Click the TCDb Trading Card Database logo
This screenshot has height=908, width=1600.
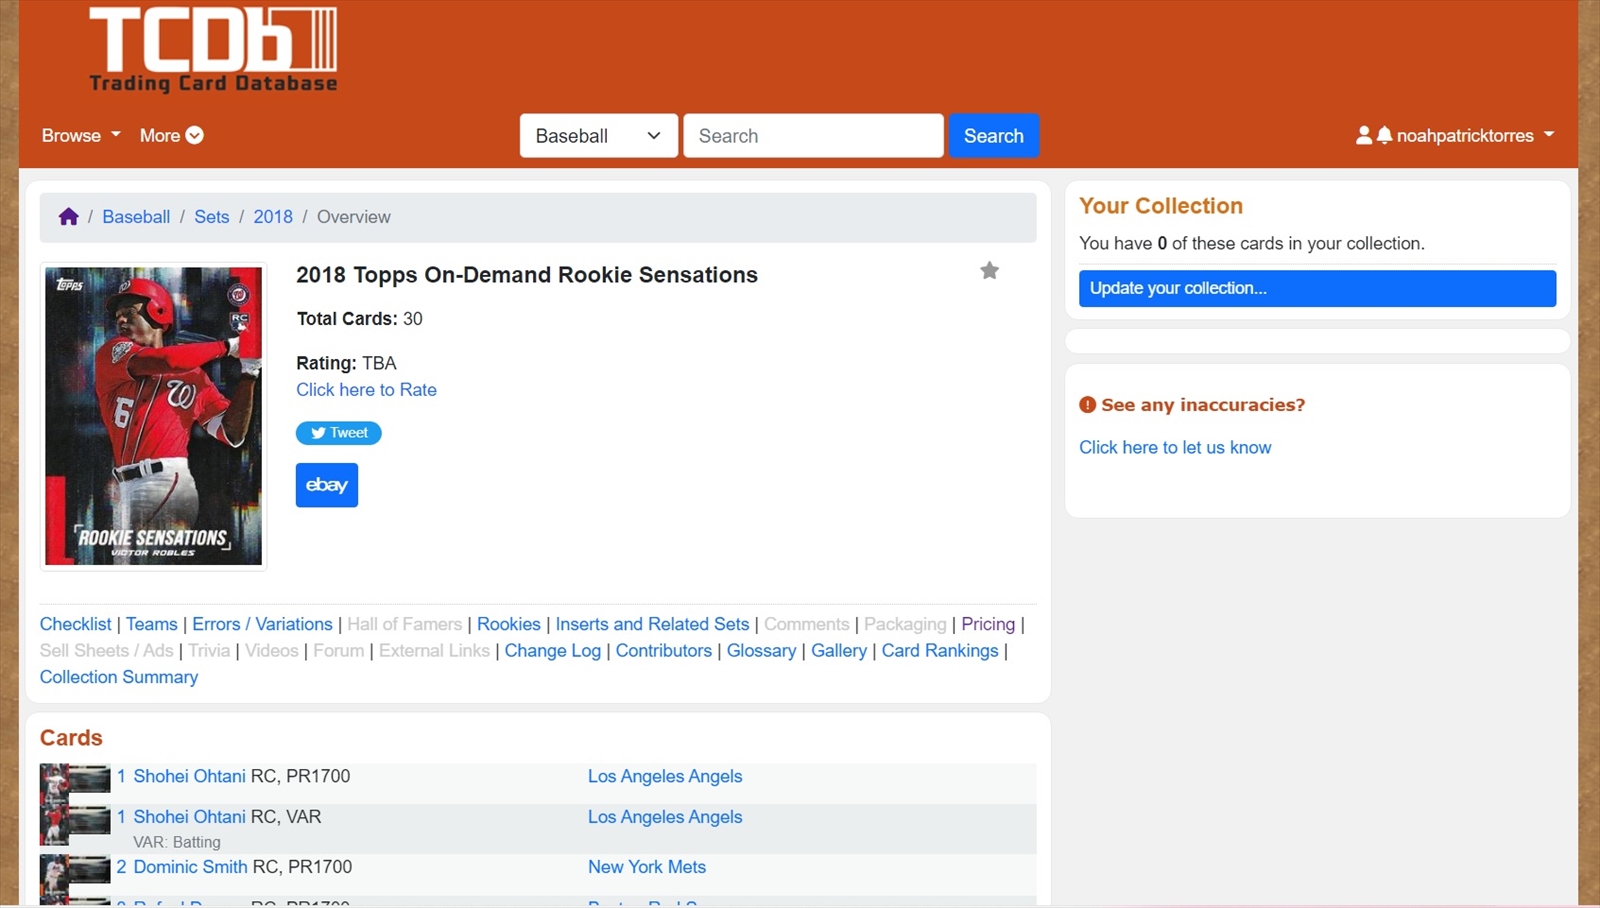coord(213,50)
